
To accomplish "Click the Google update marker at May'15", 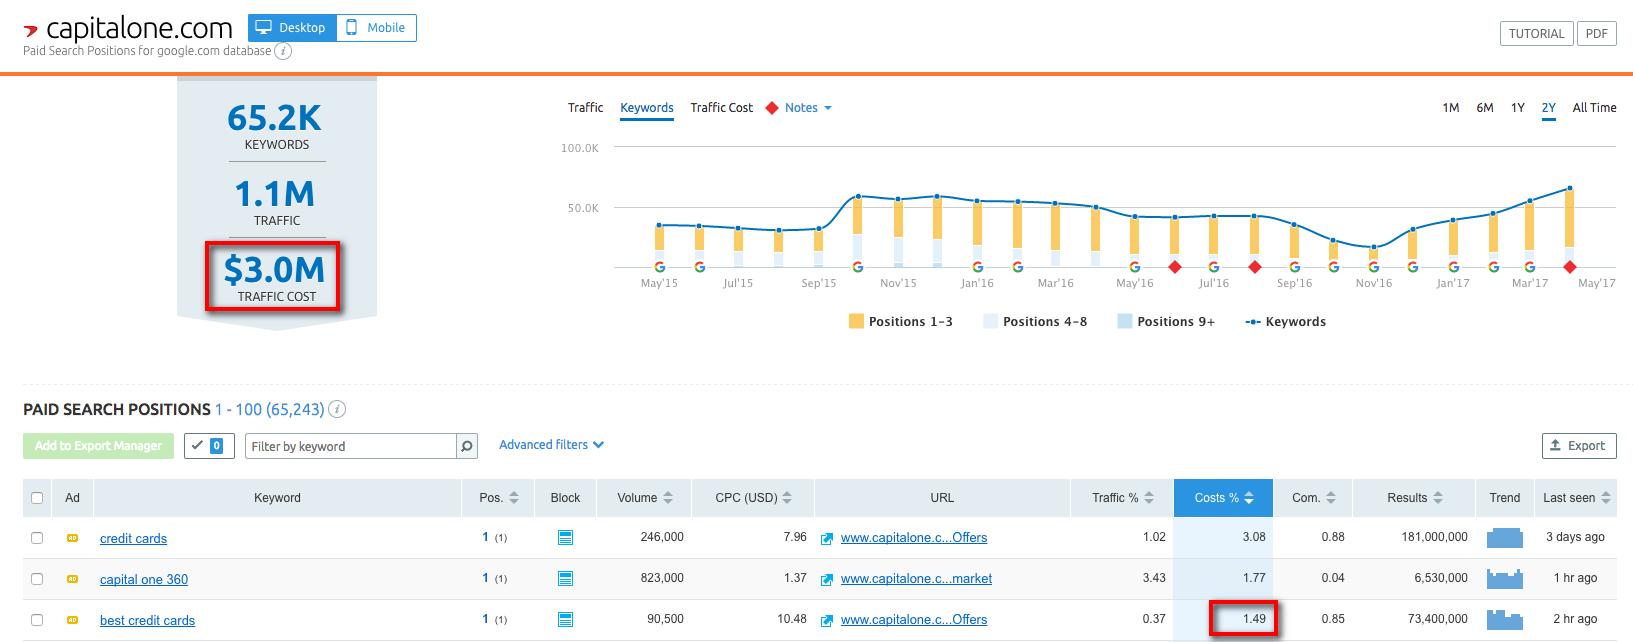I will 659,267.
